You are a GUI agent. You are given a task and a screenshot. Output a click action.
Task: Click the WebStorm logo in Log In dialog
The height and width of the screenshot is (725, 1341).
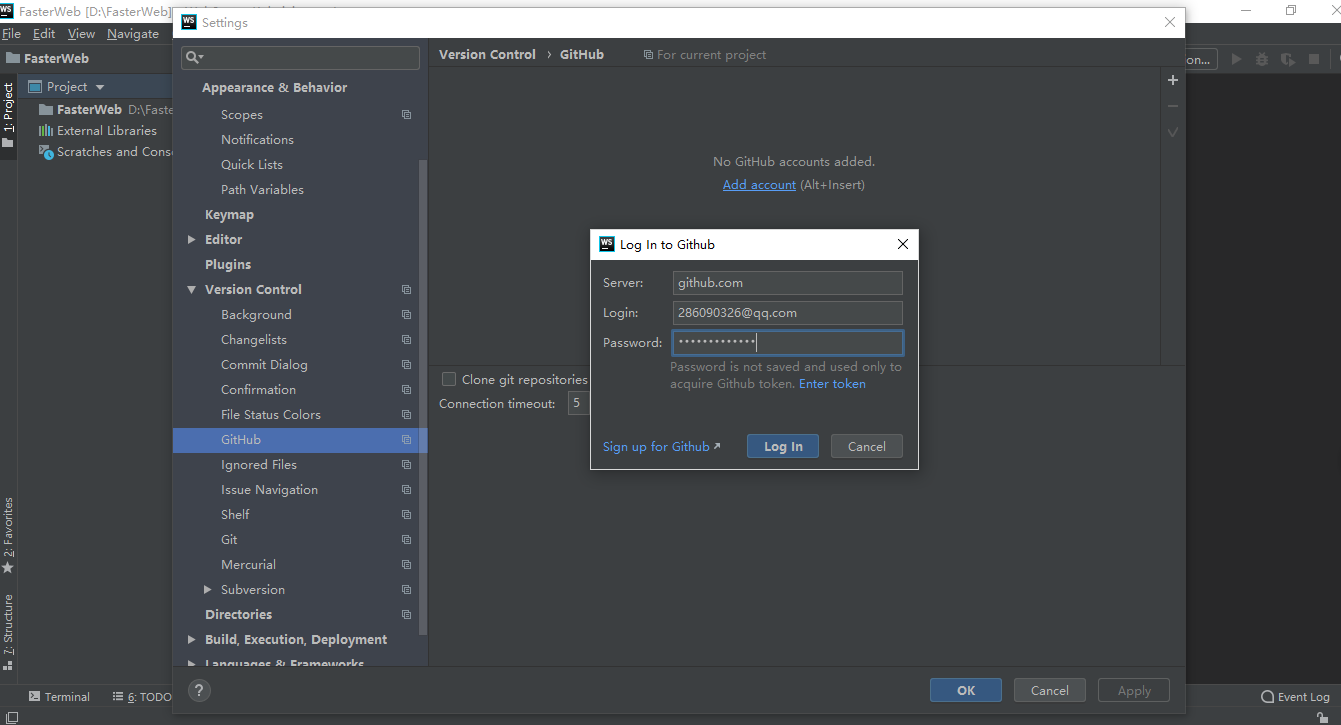pyautogui.click(x=606, y=244)
